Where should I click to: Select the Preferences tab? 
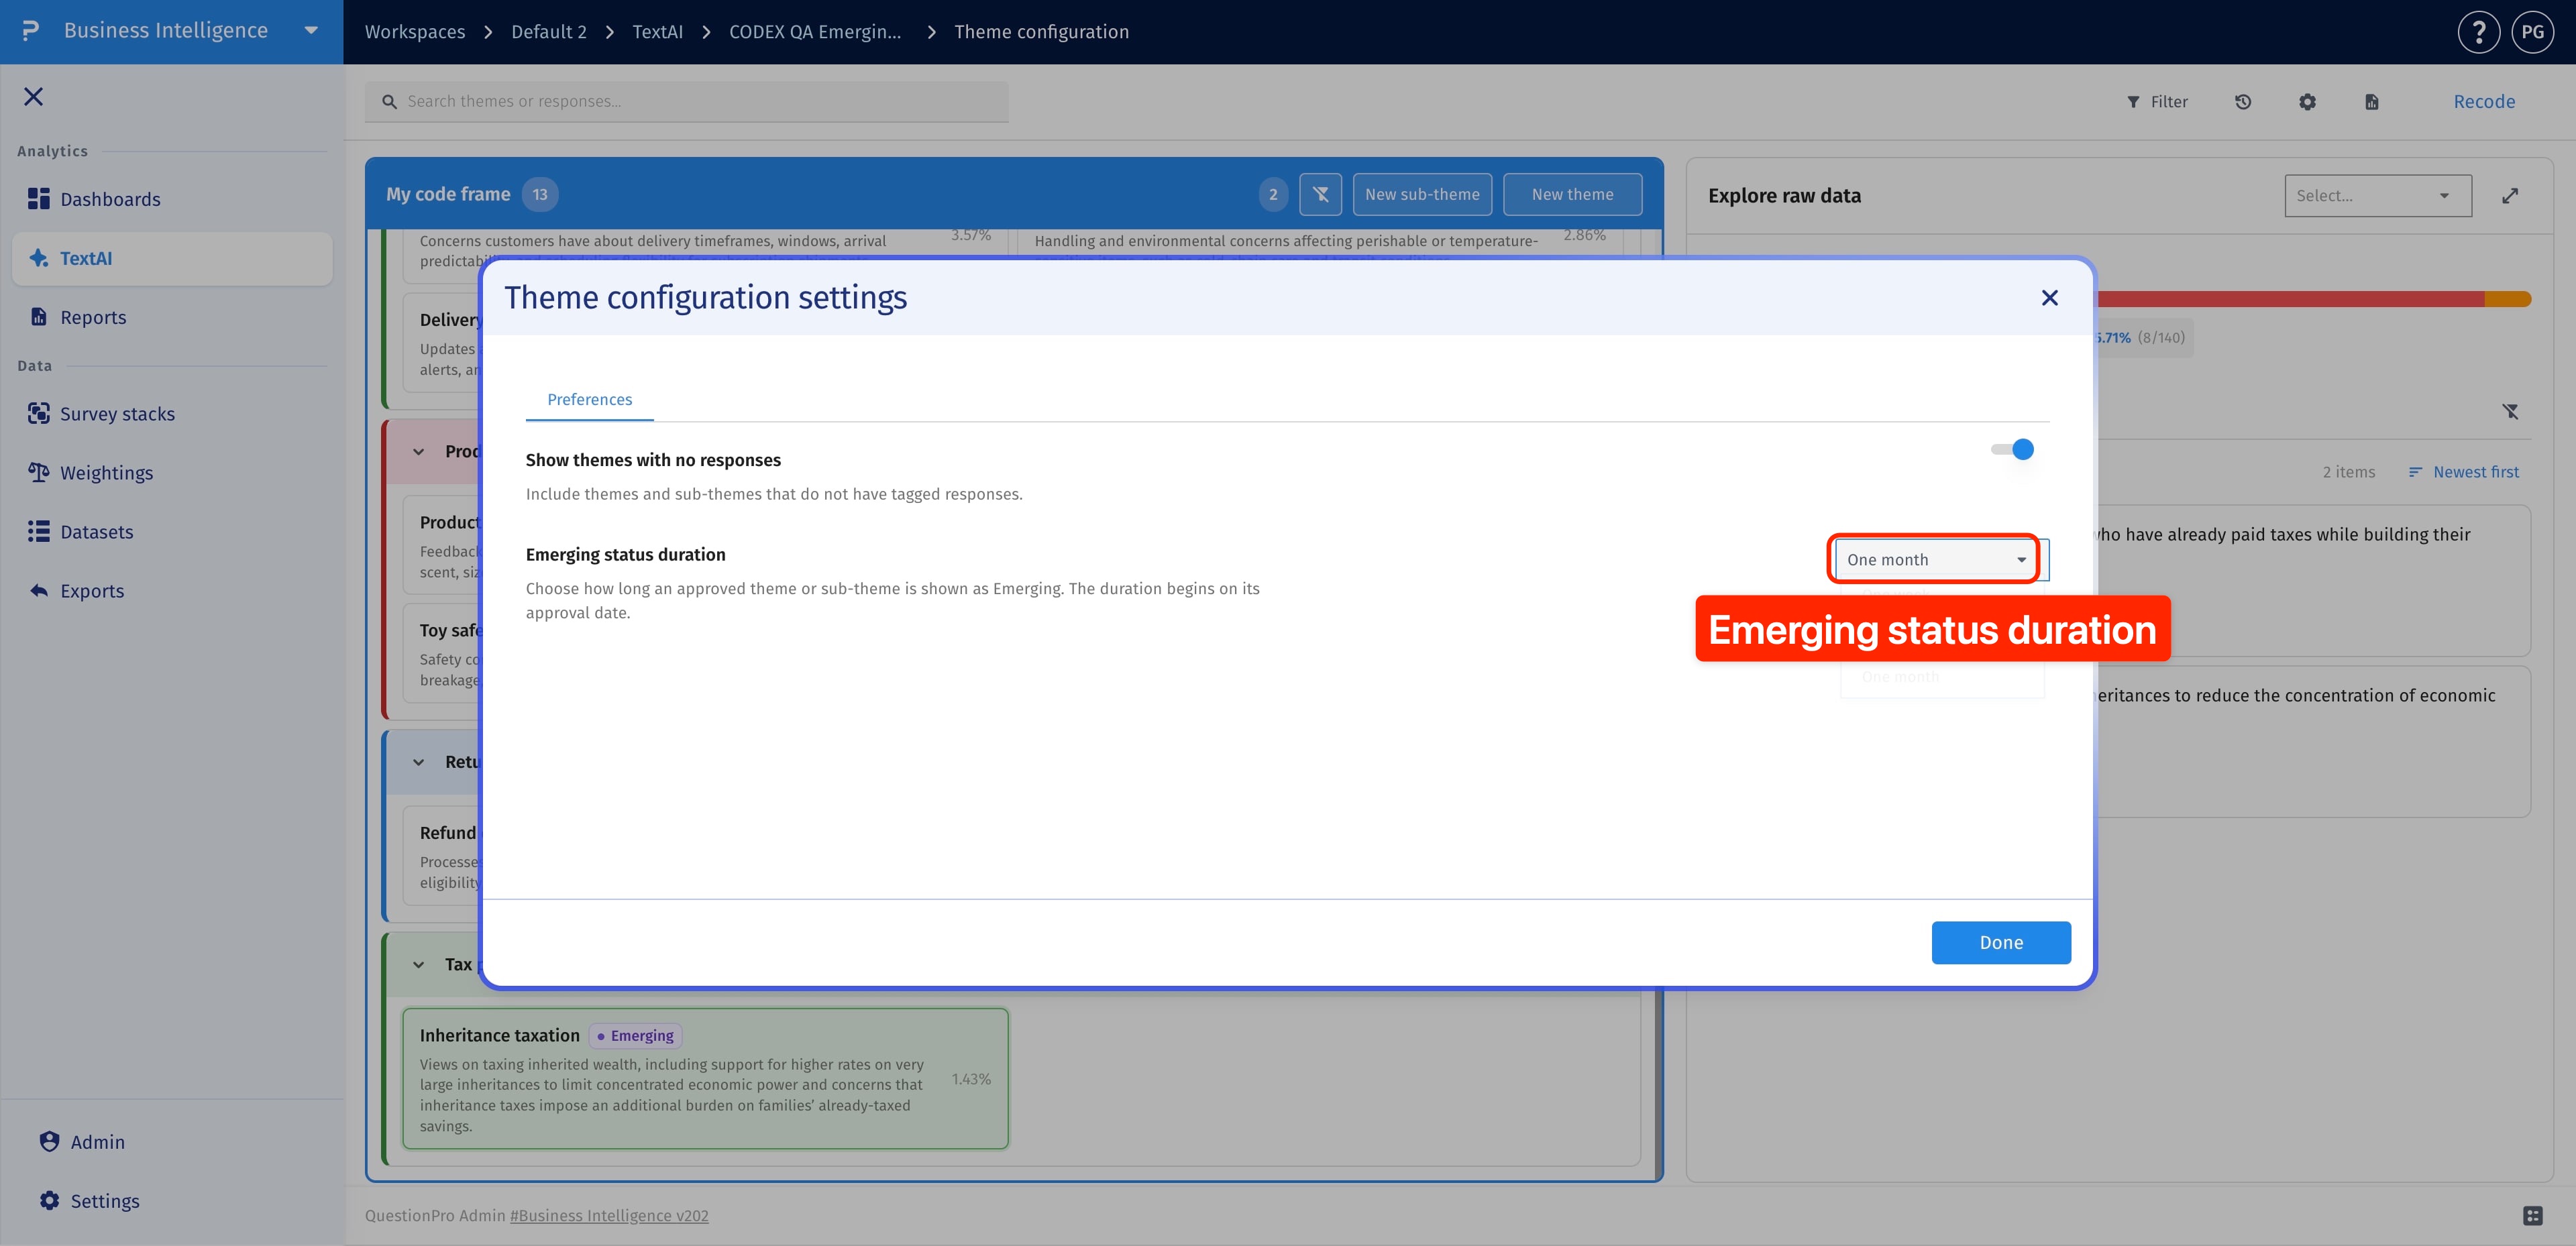589,400
